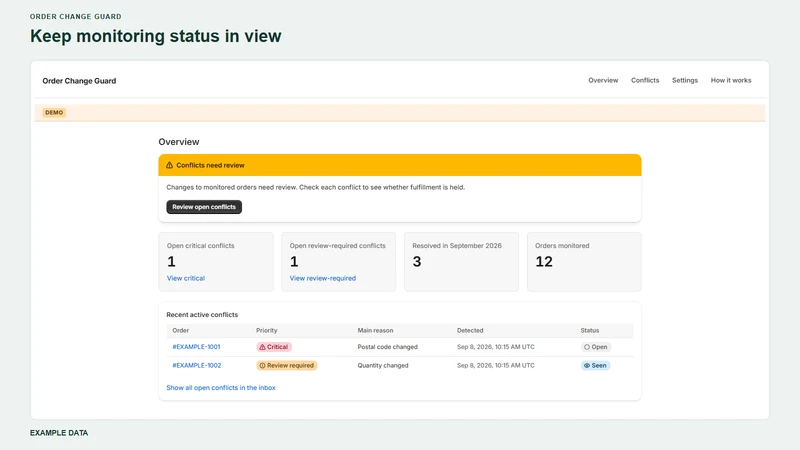Open Settings in the top navigation
Screen dimensions: 800x450
(684, 80)
